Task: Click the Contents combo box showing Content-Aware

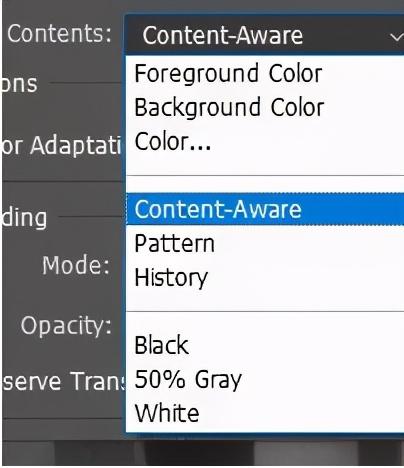Action: click(265, 35)
